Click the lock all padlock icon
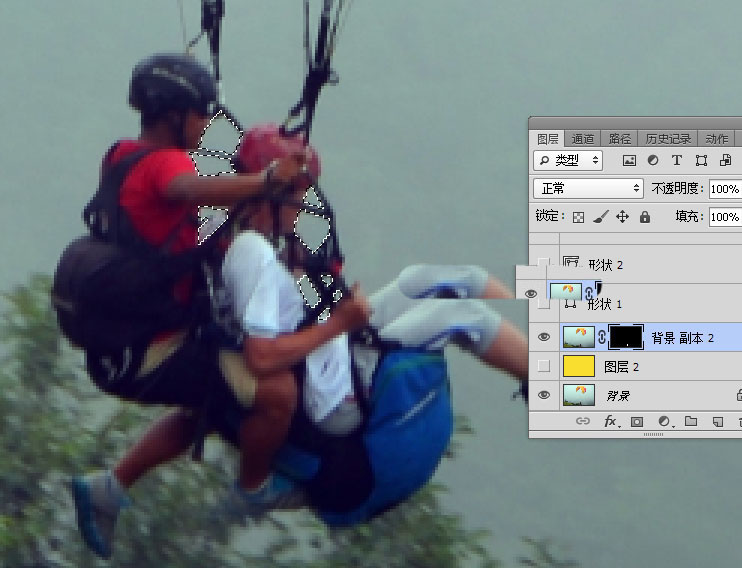This screenshot has width=742, height=568. (x=644, y=217)
